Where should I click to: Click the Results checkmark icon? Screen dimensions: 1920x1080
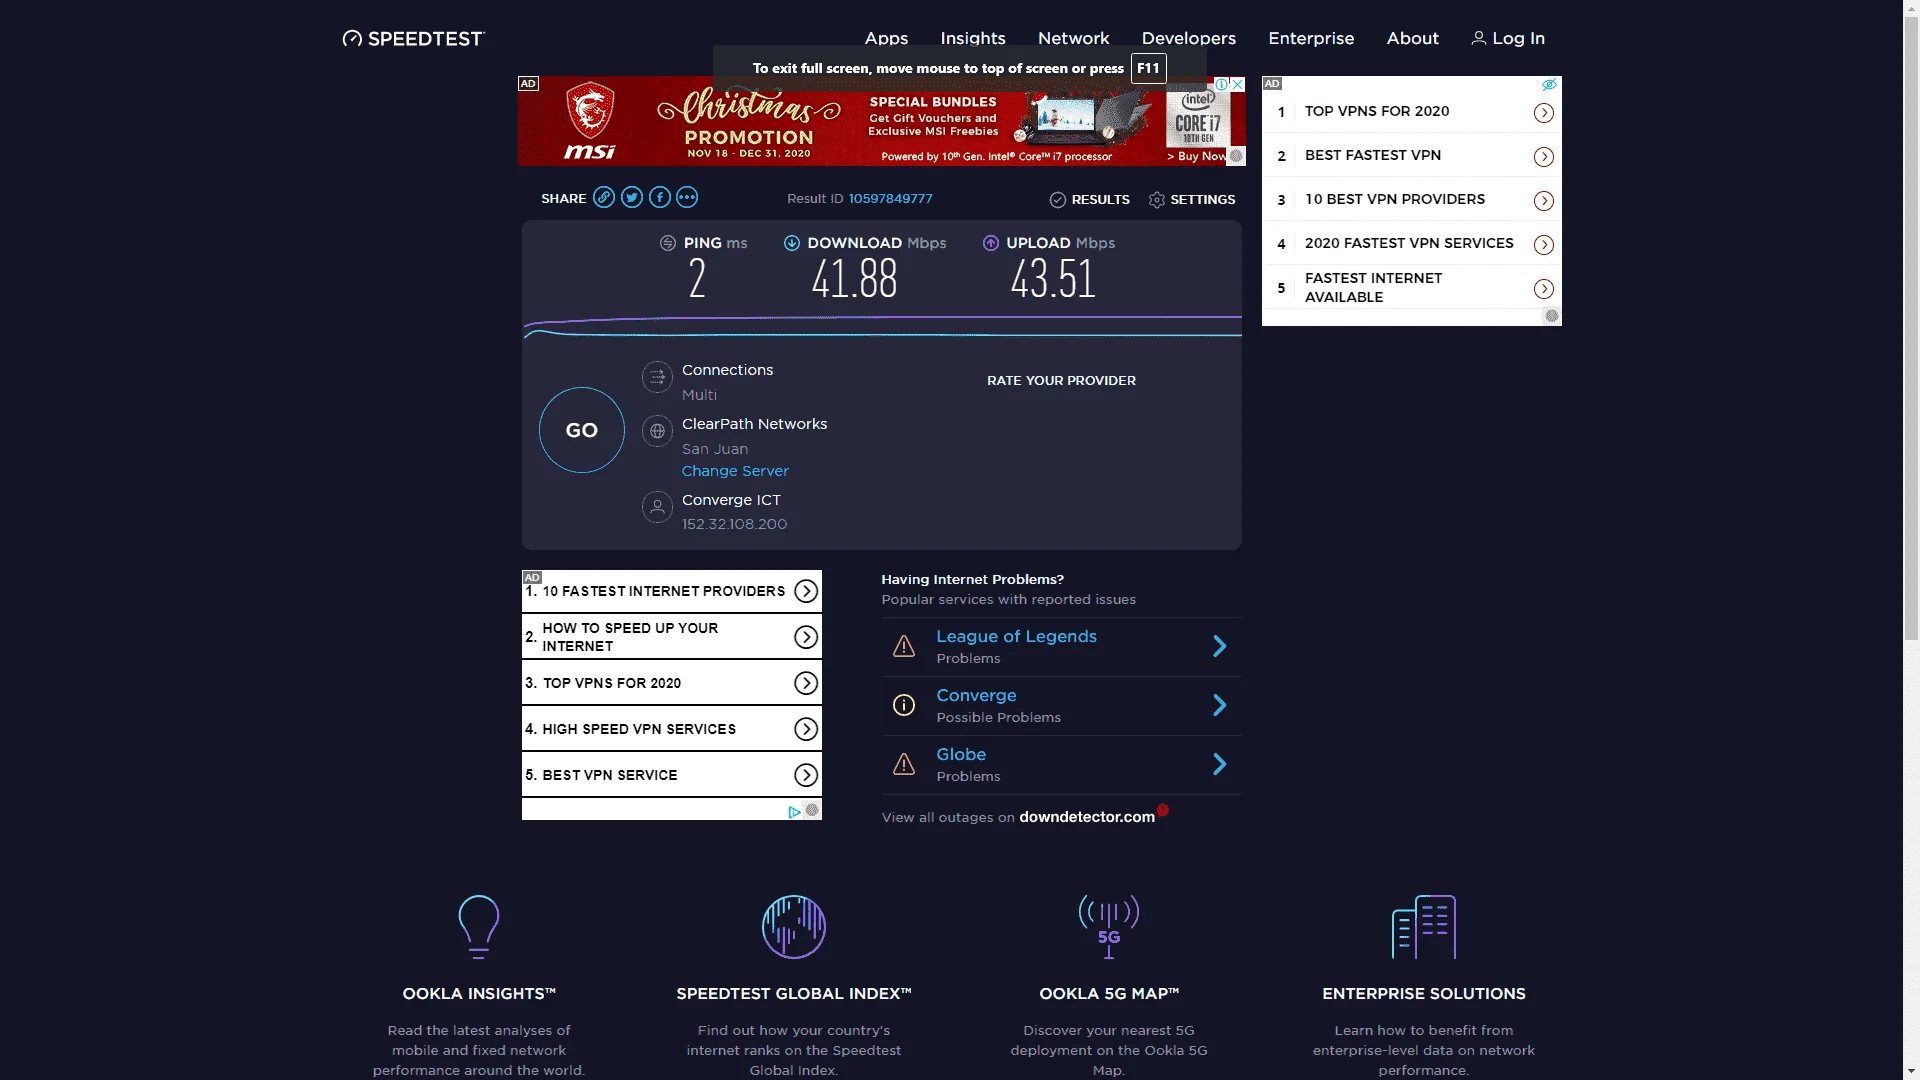[x=1058, y=200]
